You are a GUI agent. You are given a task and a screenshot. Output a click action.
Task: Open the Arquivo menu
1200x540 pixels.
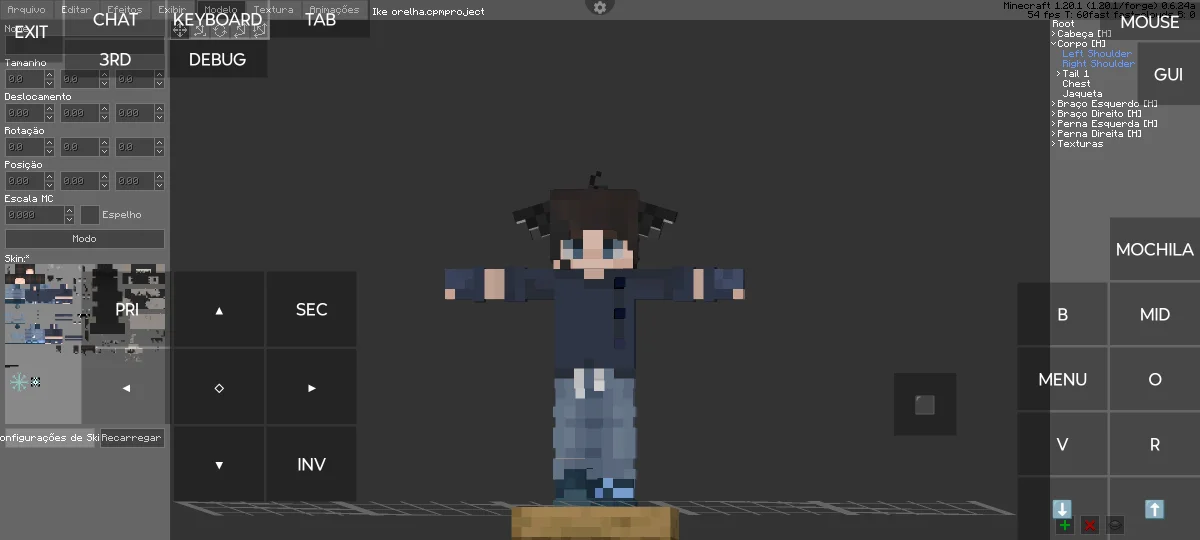tap(26, 9)
